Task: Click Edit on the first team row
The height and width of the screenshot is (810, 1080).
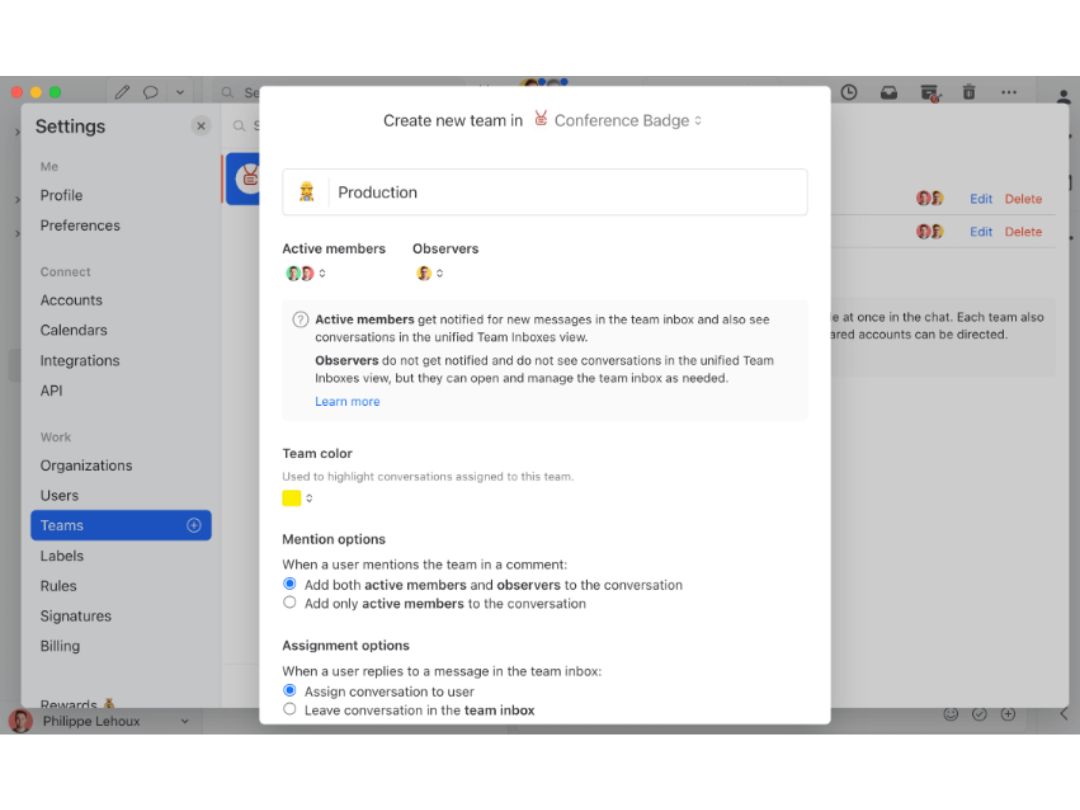Action: (981, 199)
